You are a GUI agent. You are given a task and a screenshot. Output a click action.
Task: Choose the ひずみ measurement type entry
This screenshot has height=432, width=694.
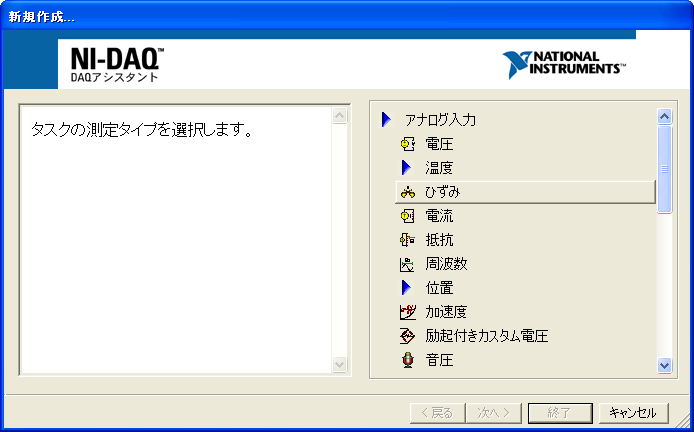(525, 193)
